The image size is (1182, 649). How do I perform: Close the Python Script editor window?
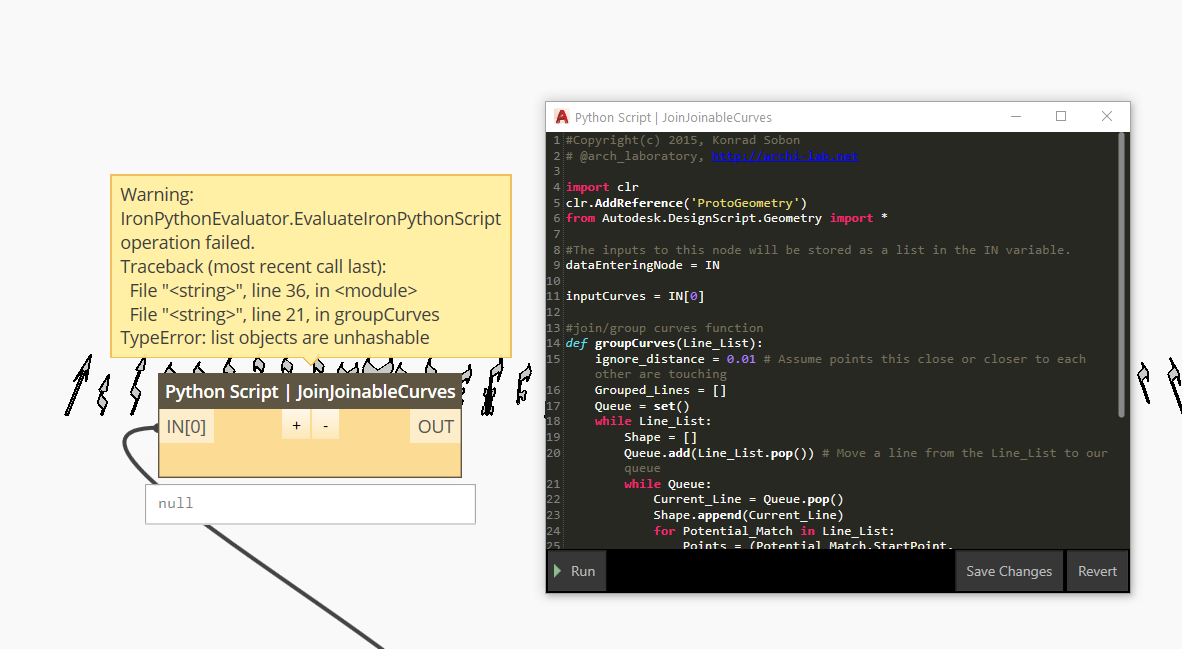pyautogui.click(x=1107, y=117)
